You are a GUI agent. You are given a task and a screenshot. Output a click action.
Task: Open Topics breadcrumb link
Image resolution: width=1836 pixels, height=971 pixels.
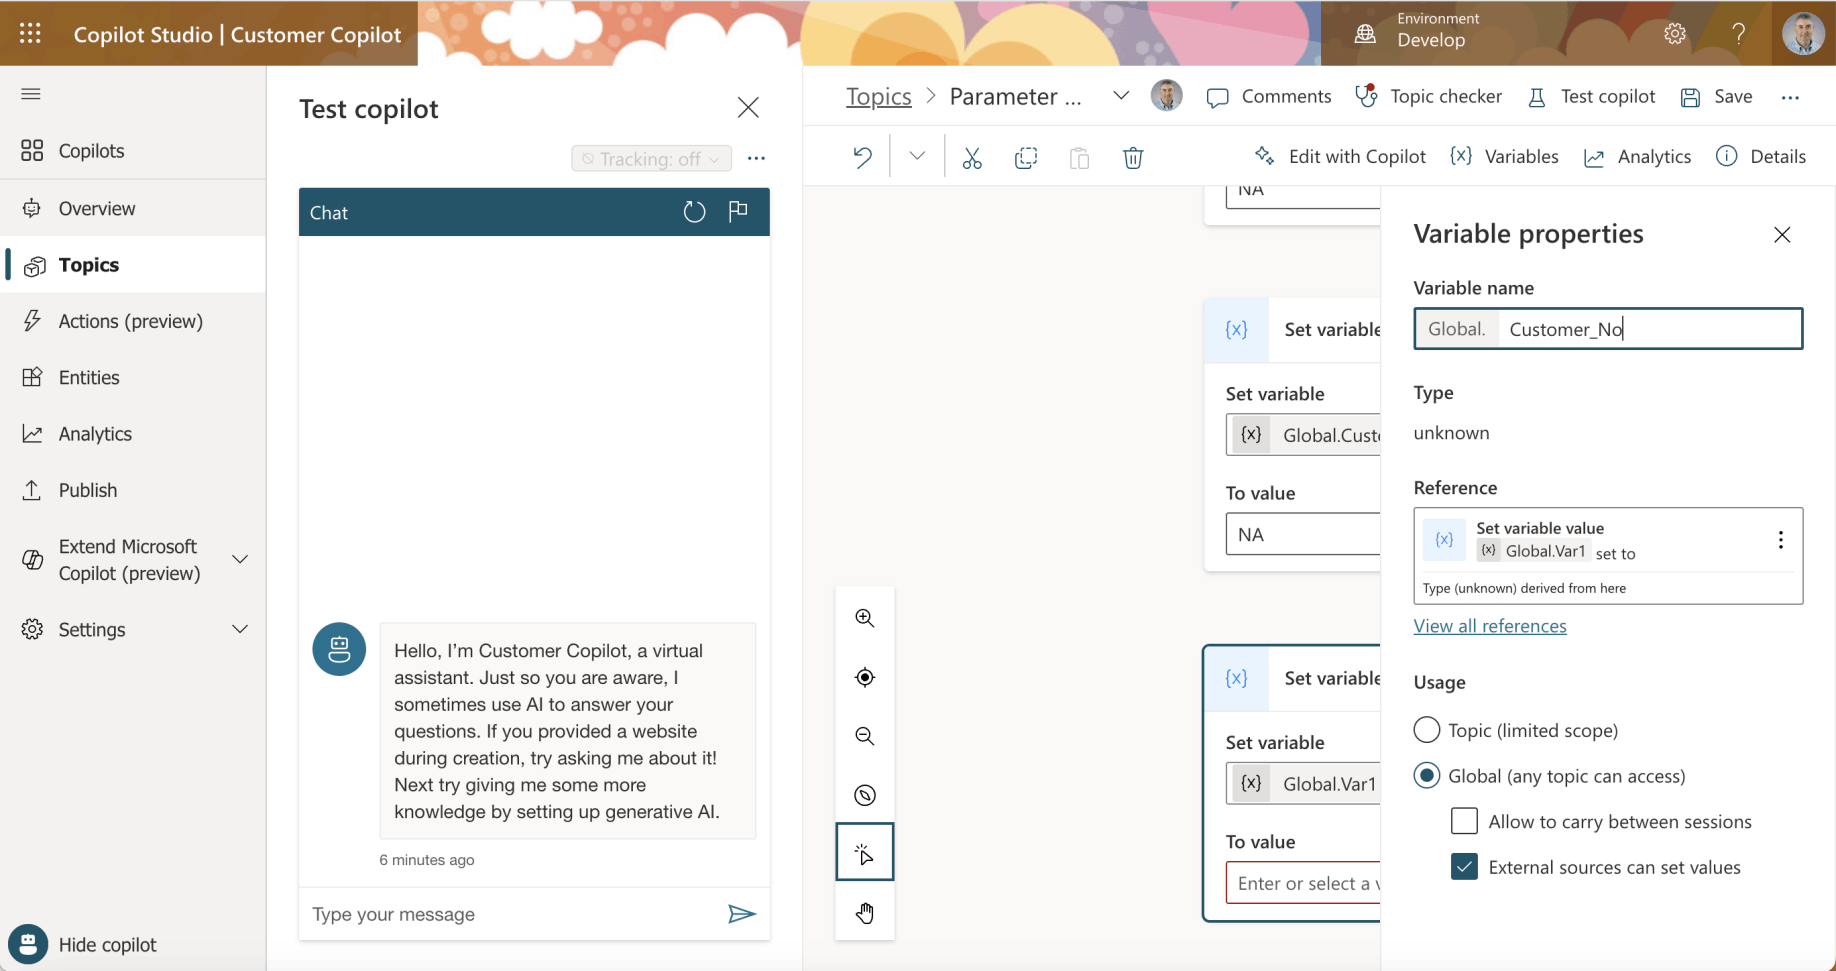pos(879,96)
